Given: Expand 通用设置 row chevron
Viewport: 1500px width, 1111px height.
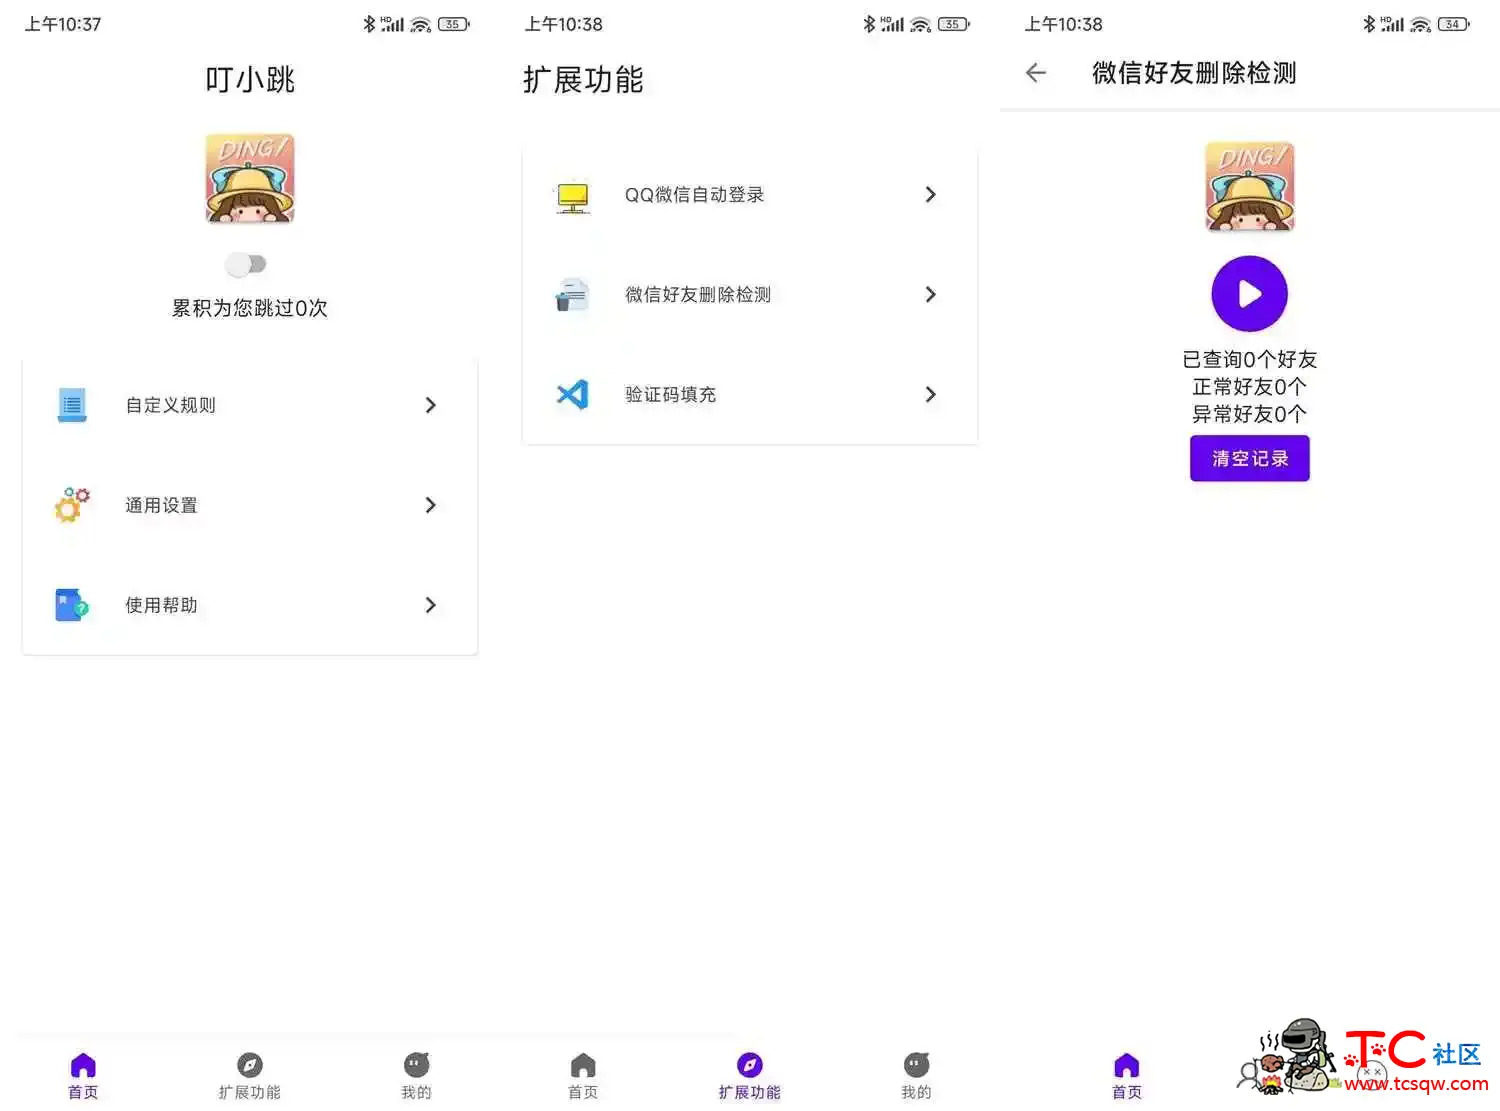Looking at the screenshot, I should [x=431, y=505].
